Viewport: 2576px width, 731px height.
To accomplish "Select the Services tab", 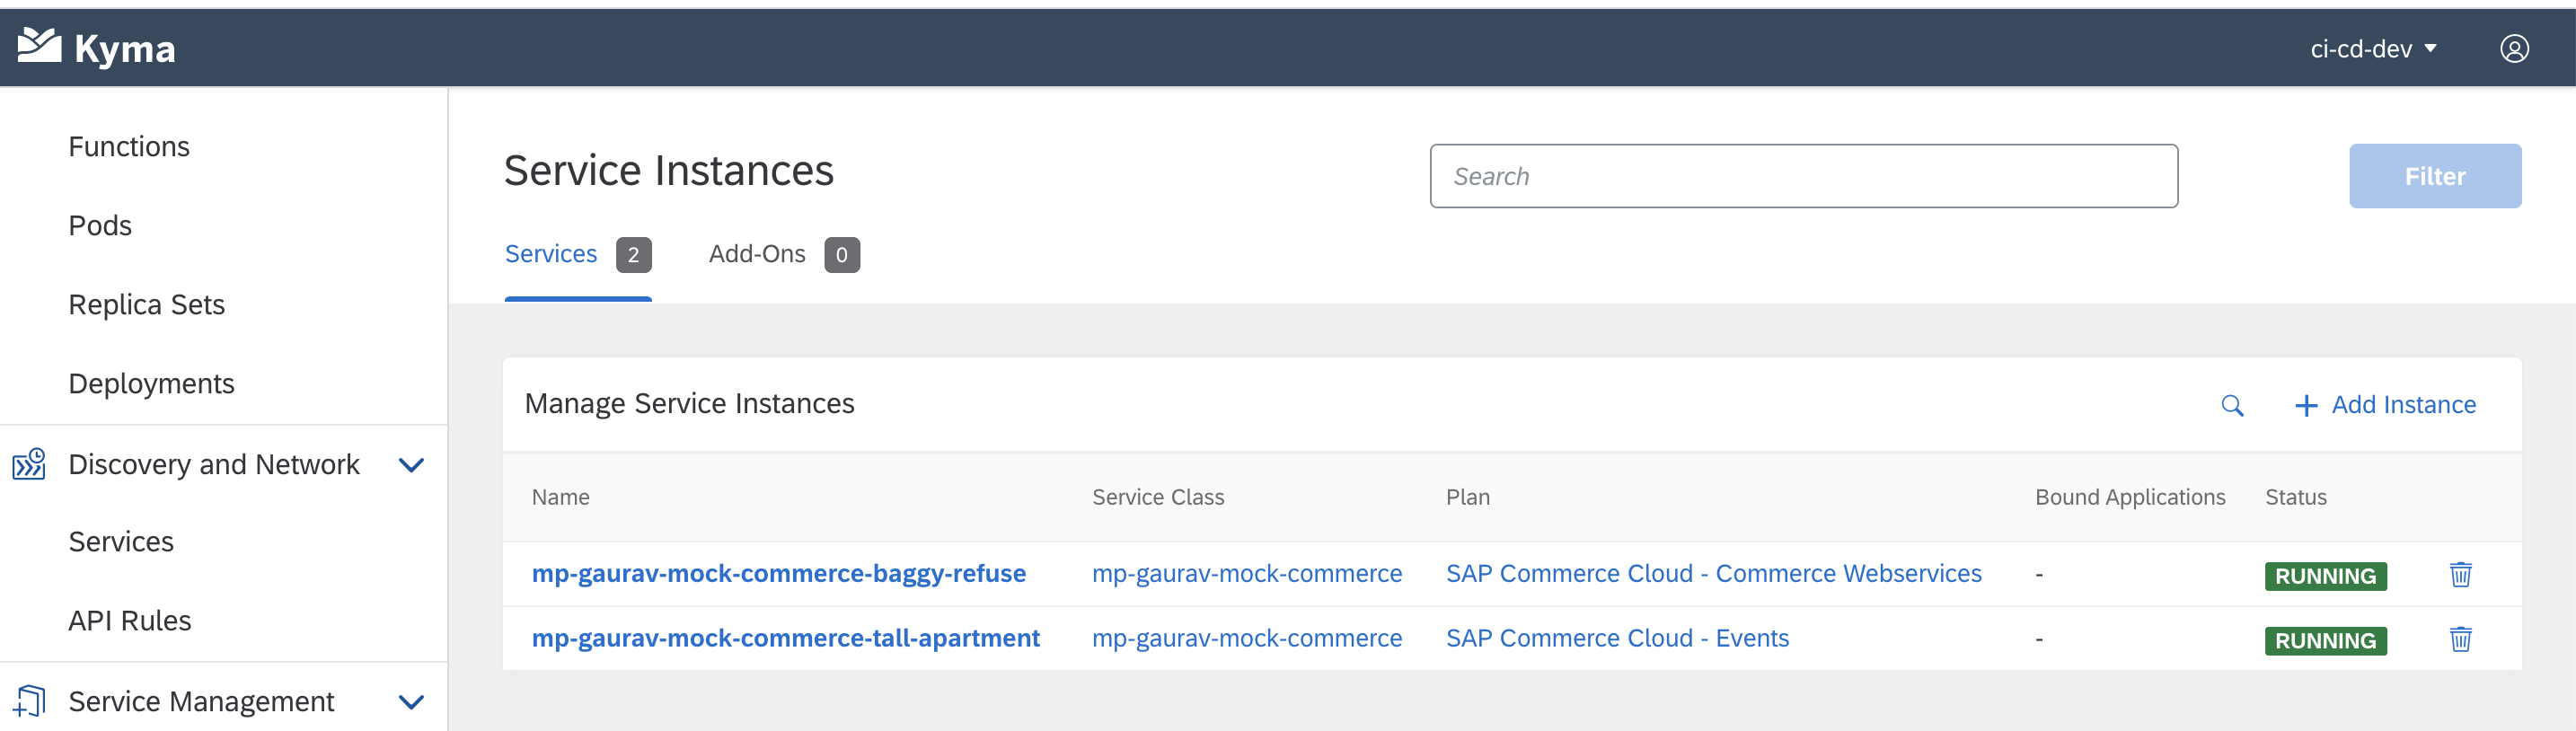I will [551, 254].
